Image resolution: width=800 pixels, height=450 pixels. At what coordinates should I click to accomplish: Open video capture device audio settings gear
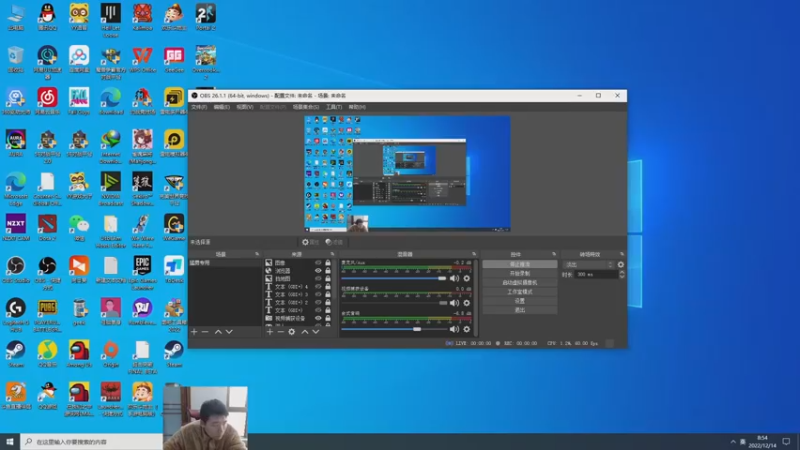coord(466,303)
